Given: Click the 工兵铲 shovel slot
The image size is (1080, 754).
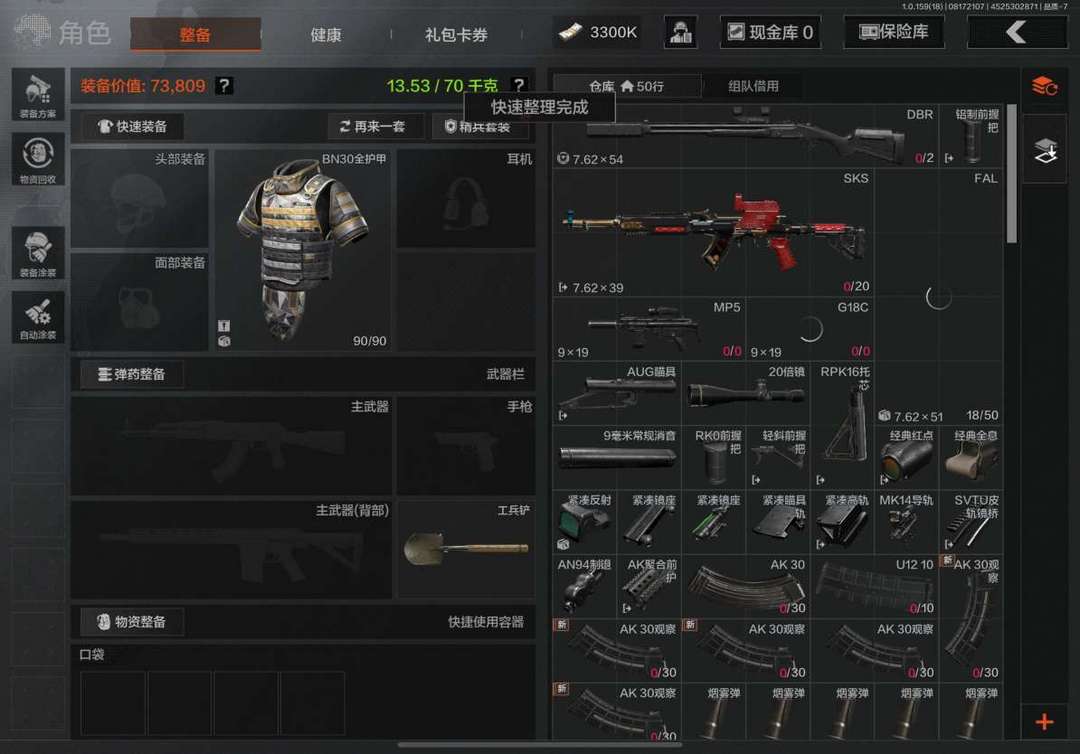Looking at the screenshot, I should [466, 549].
